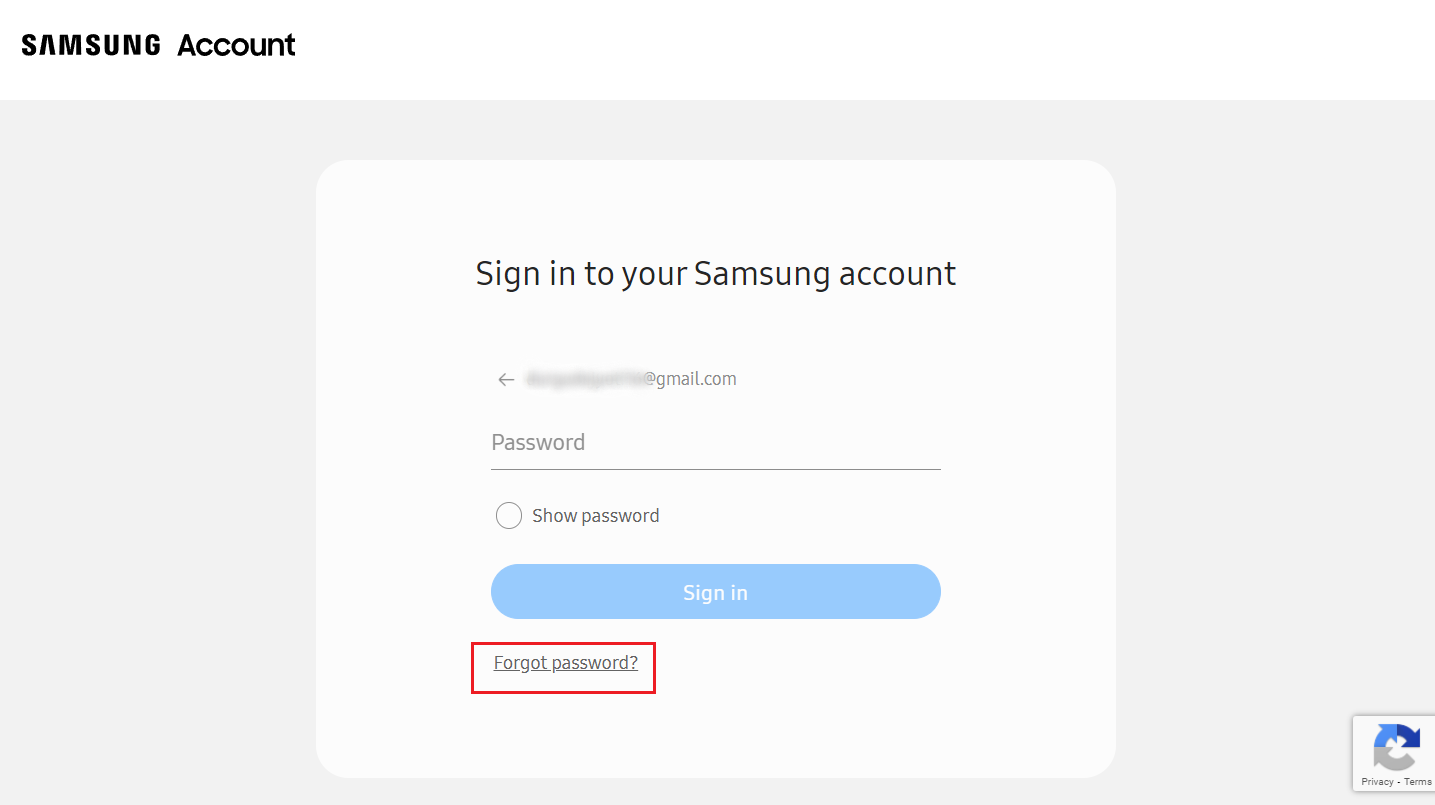The width and height of the screenshot is (1435, 805).
Task: Click the Show password text label
Action: tap(595, 516)
